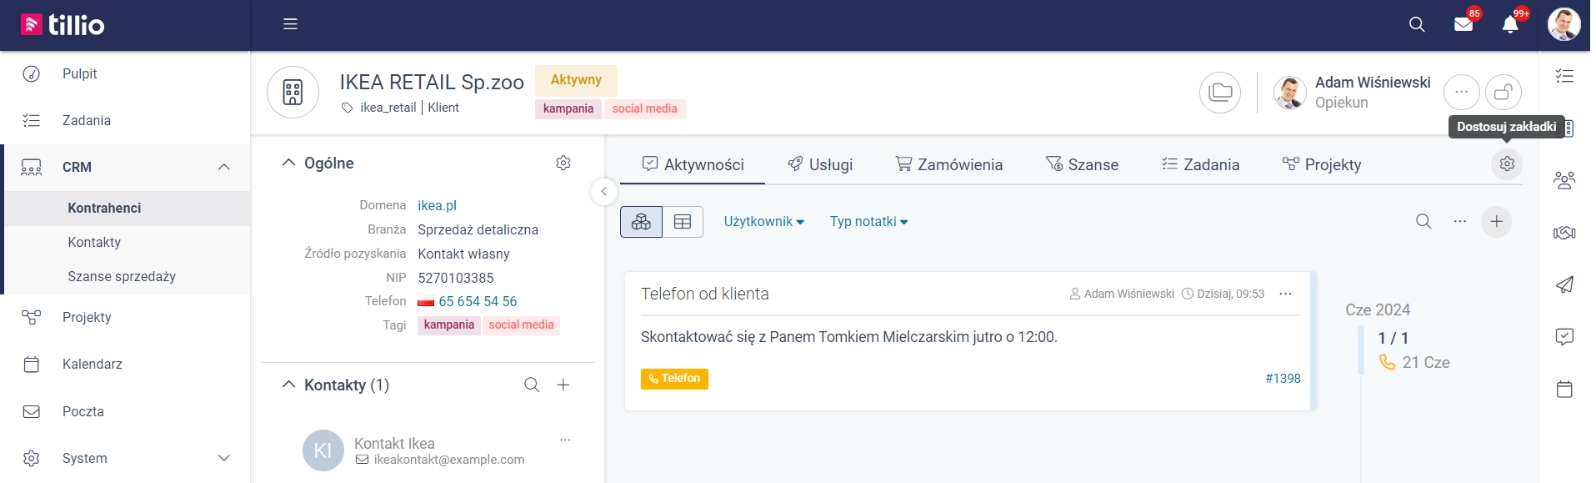Image resolution: width=1596 pixels, height=483 pixels.
Task: Collapse the Kontakty (1) section
Action: tap(289, 385)
